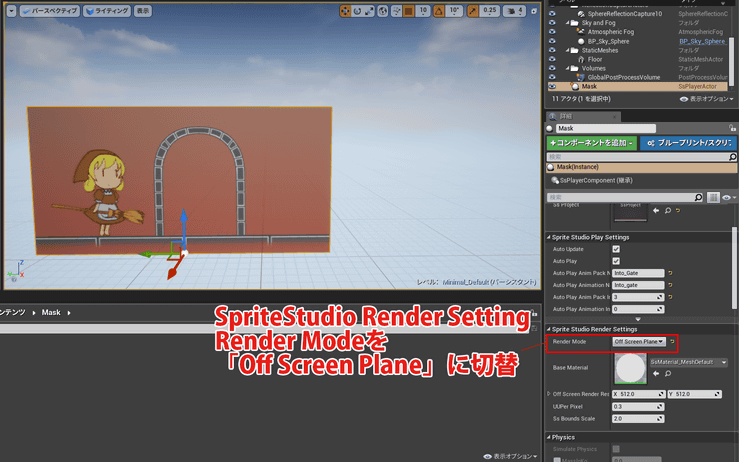
Task: Close the 詳細 details tab
Action: pyautogui.click(x=614, y=116)
